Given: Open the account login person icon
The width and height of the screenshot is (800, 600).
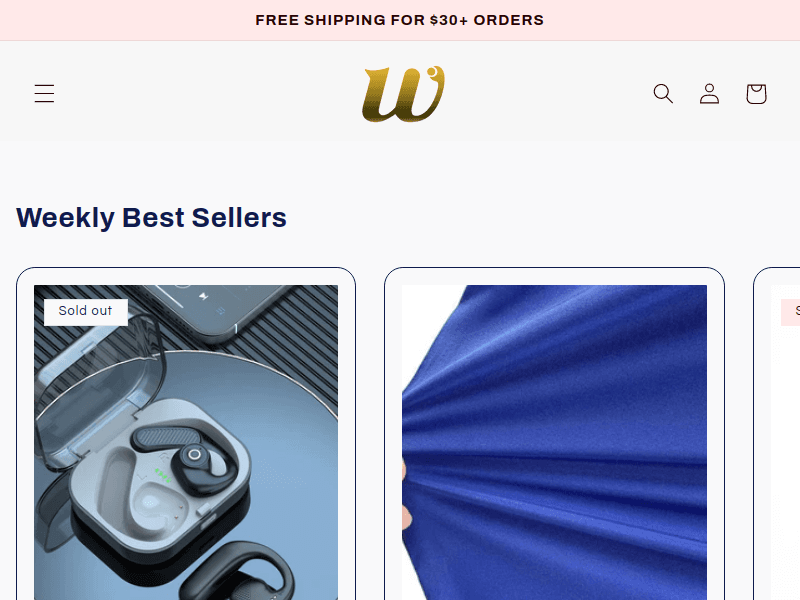Looking at the screenshot, I should (x=709, y=94).
